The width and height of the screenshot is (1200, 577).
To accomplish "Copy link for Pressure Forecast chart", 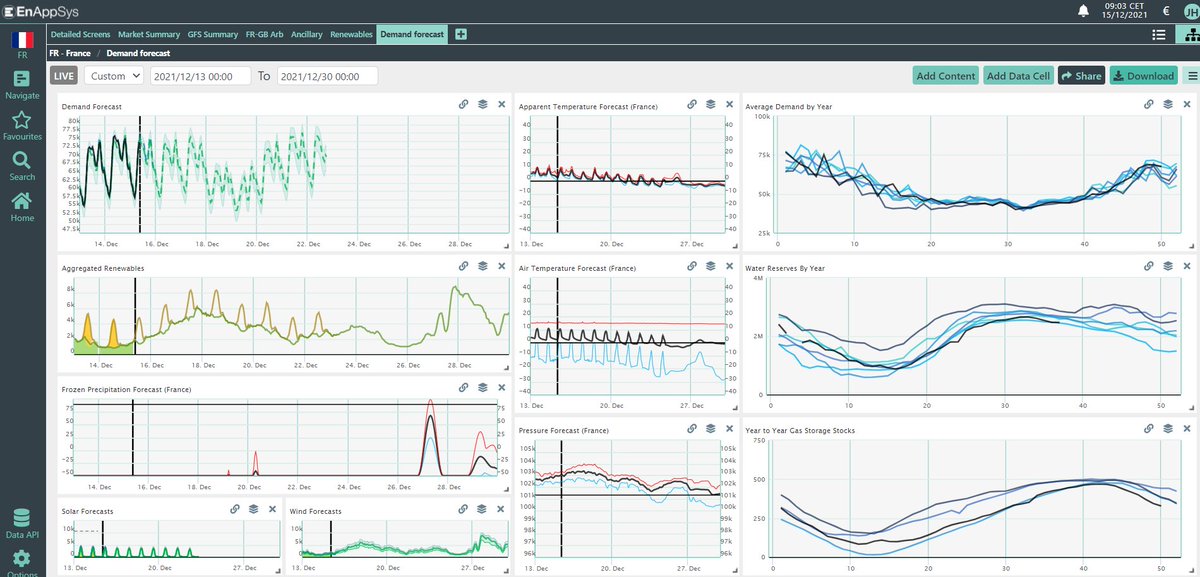I will point(692,428).
